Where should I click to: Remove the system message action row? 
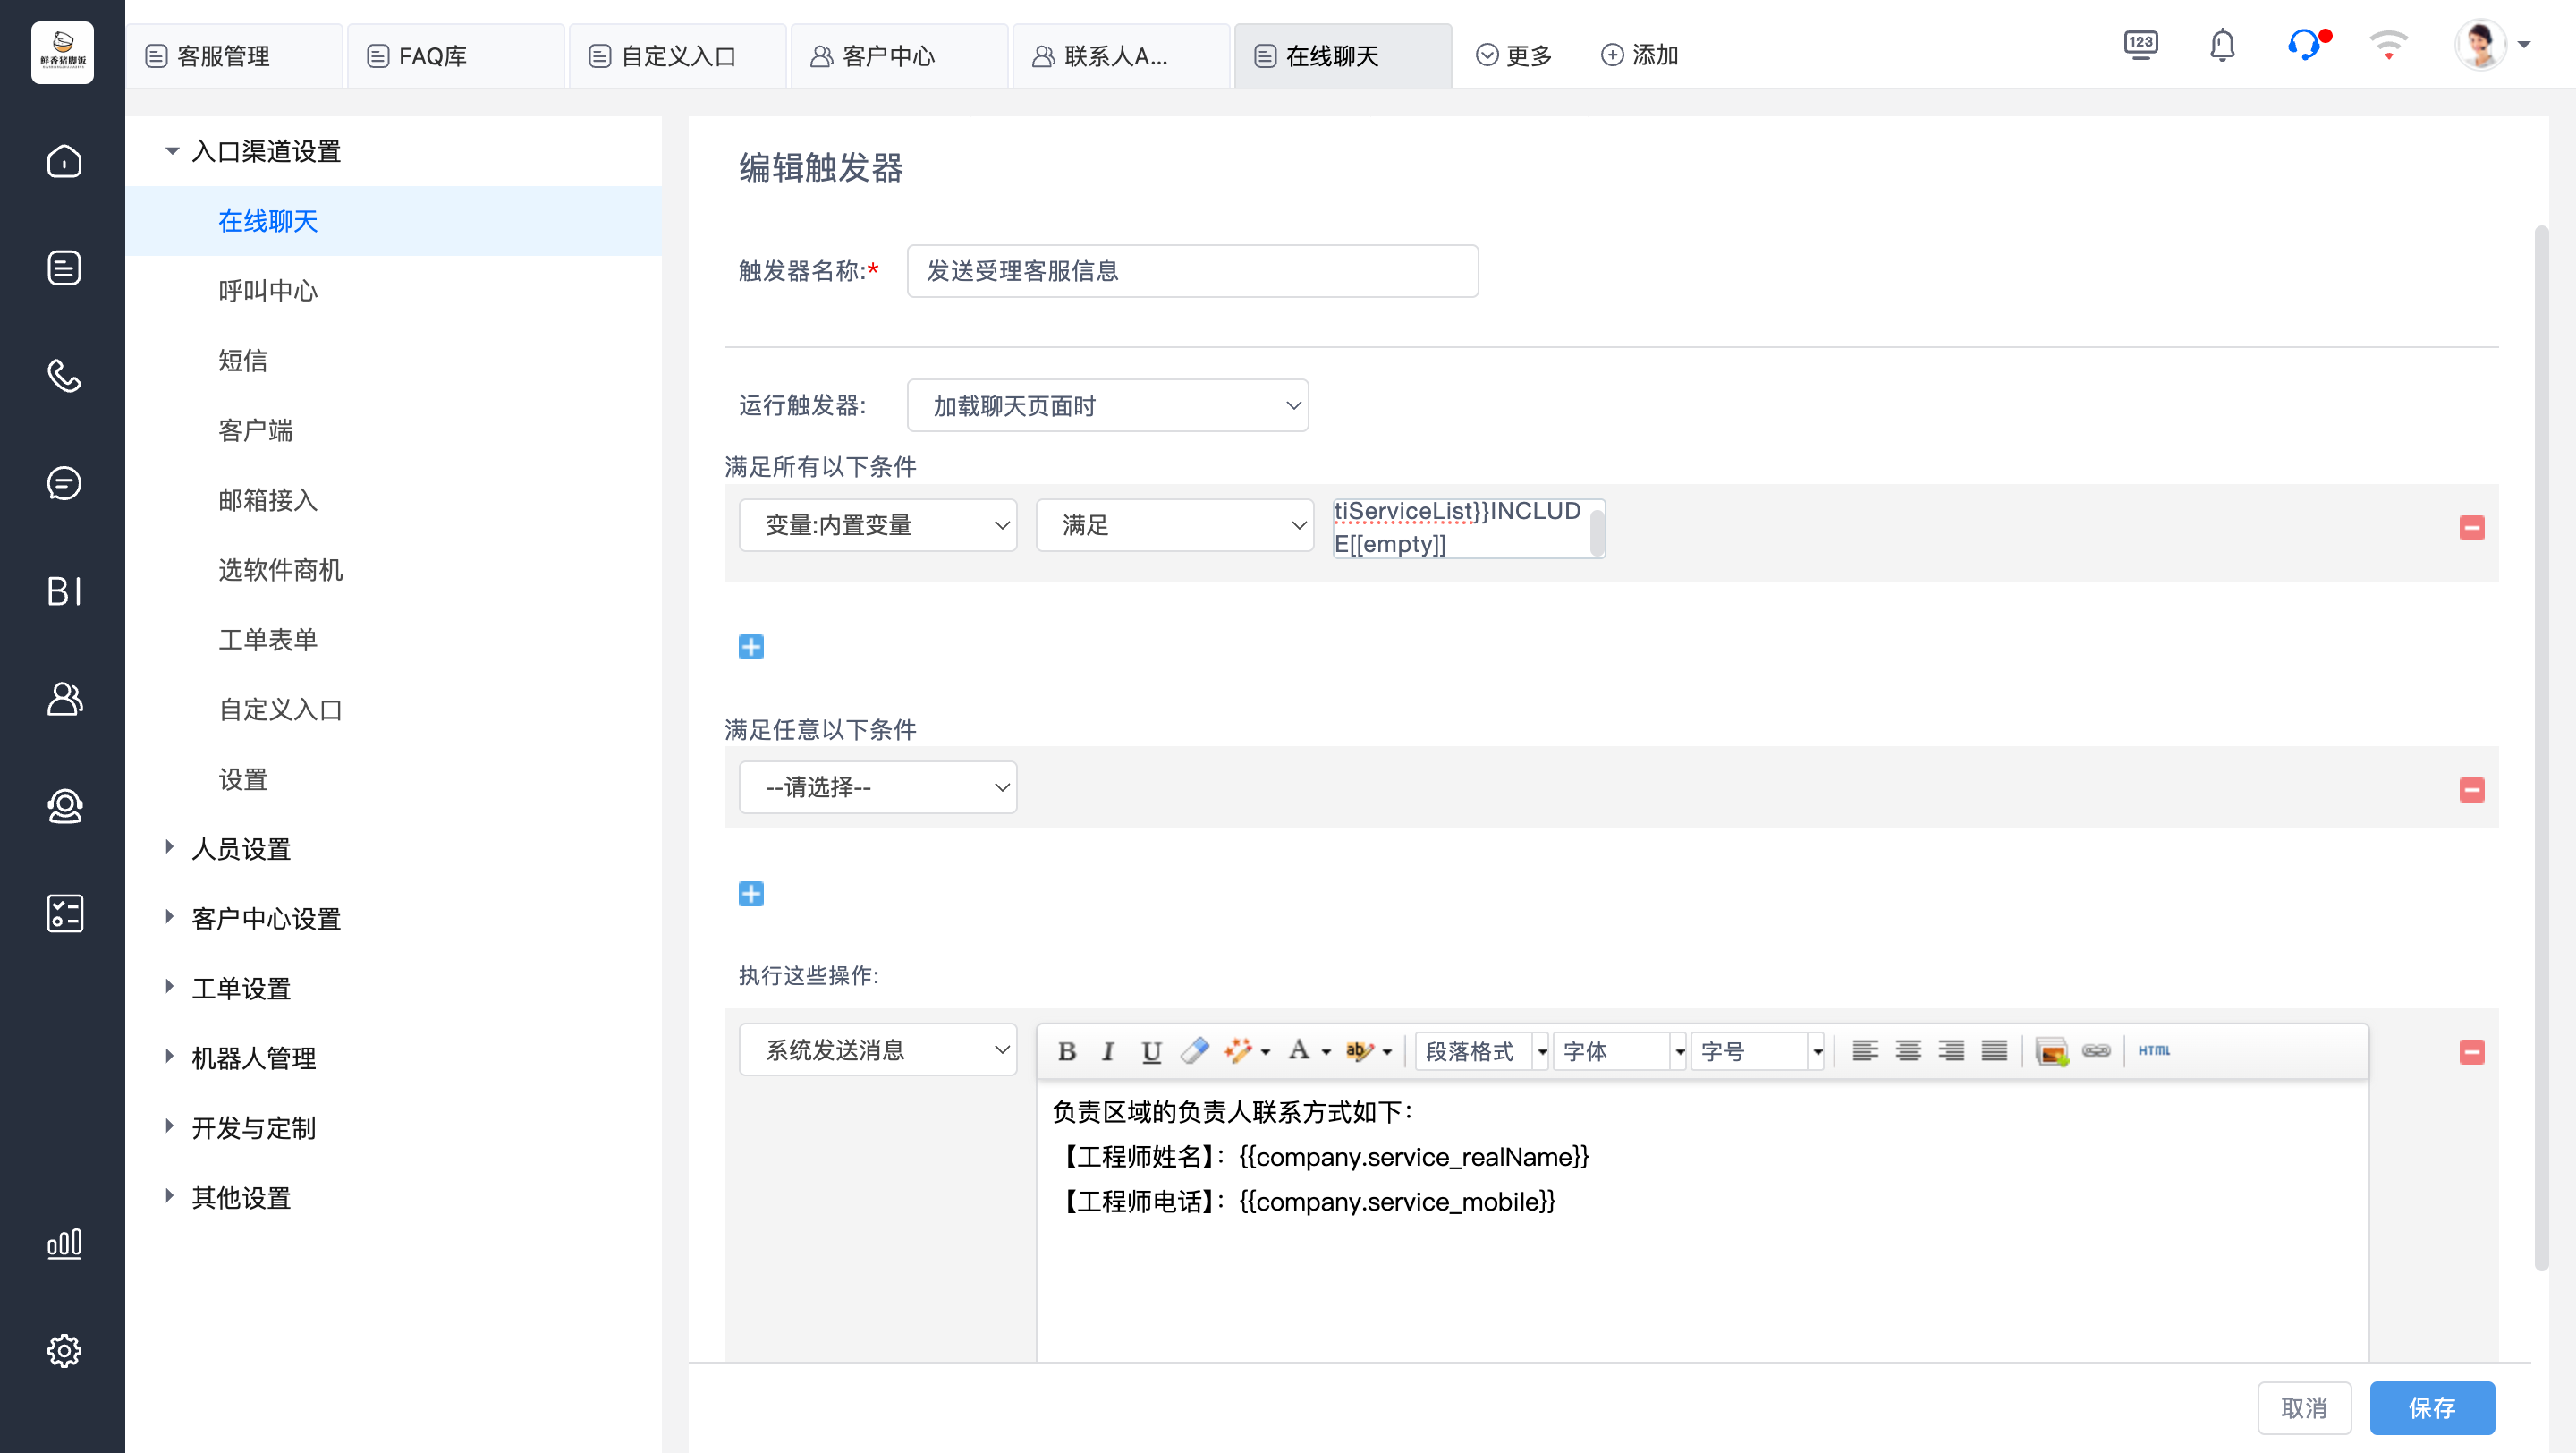(x=2471, y=1052)
